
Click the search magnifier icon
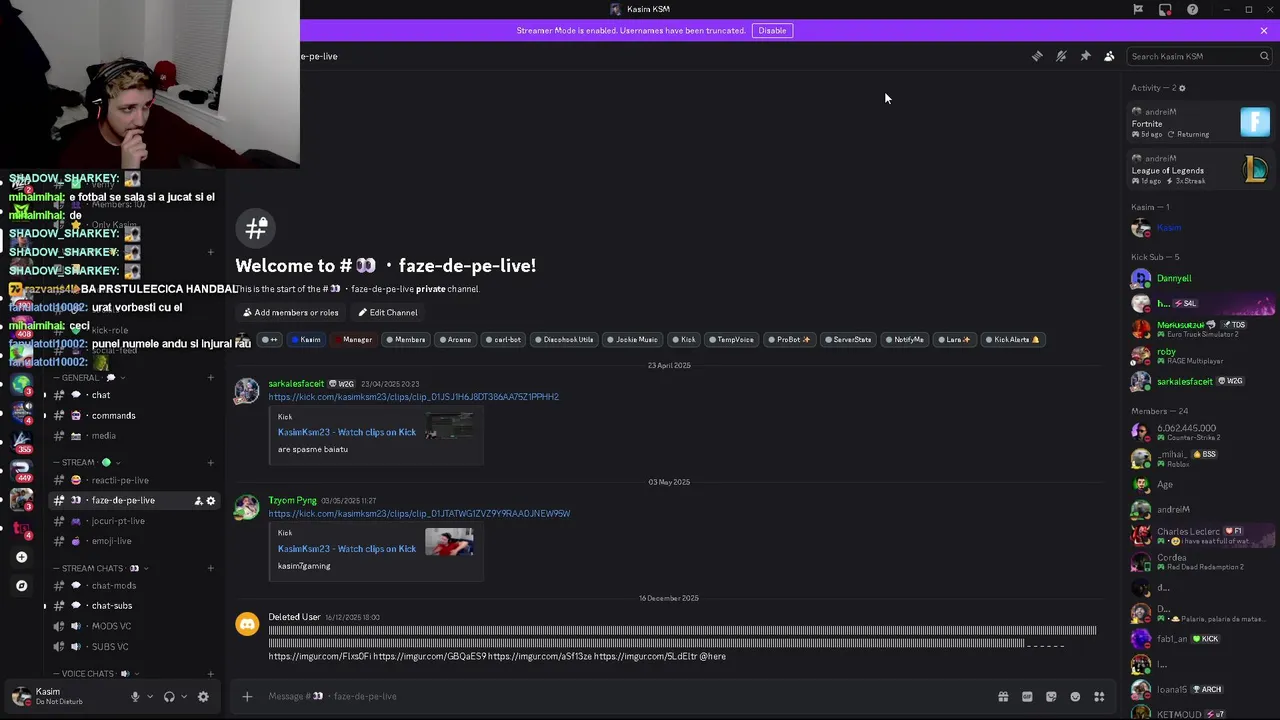pyautogui.click(x=1264, y=56)
